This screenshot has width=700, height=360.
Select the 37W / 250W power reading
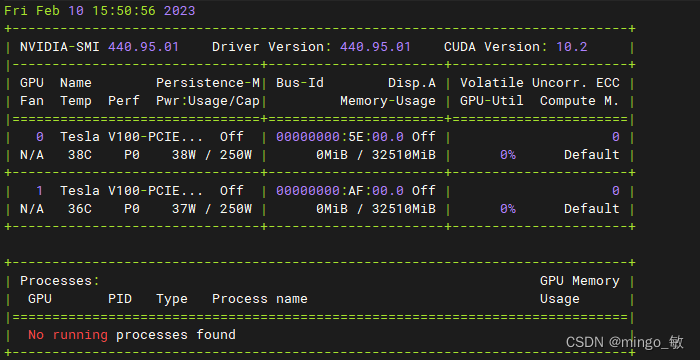(x=212, y=209)
